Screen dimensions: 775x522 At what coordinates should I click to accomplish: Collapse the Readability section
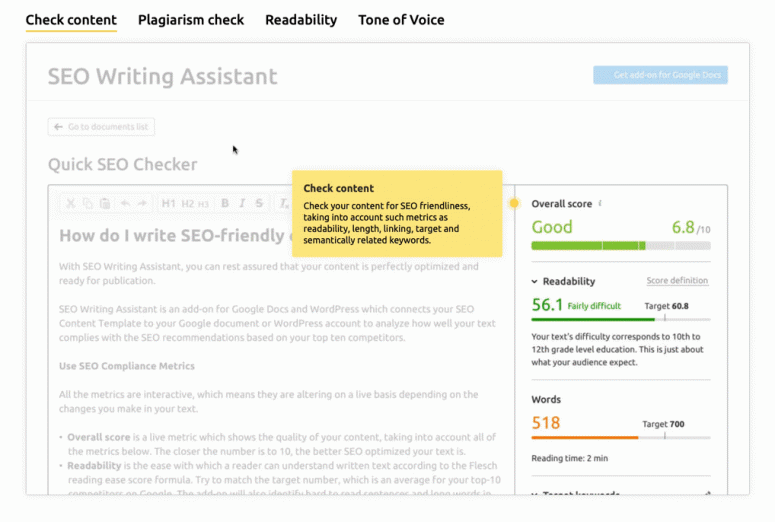pos(535,282)
